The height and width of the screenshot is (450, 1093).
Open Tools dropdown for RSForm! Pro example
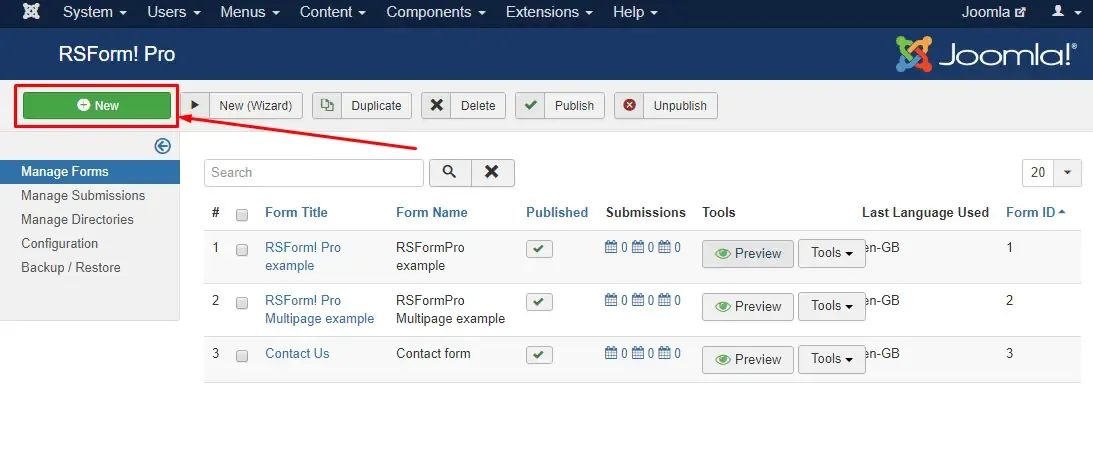click(832, 253)
